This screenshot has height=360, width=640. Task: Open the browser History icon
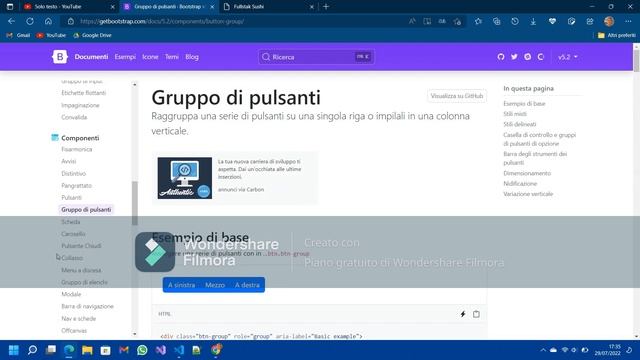pyautogui.click(x=515, y=21)
